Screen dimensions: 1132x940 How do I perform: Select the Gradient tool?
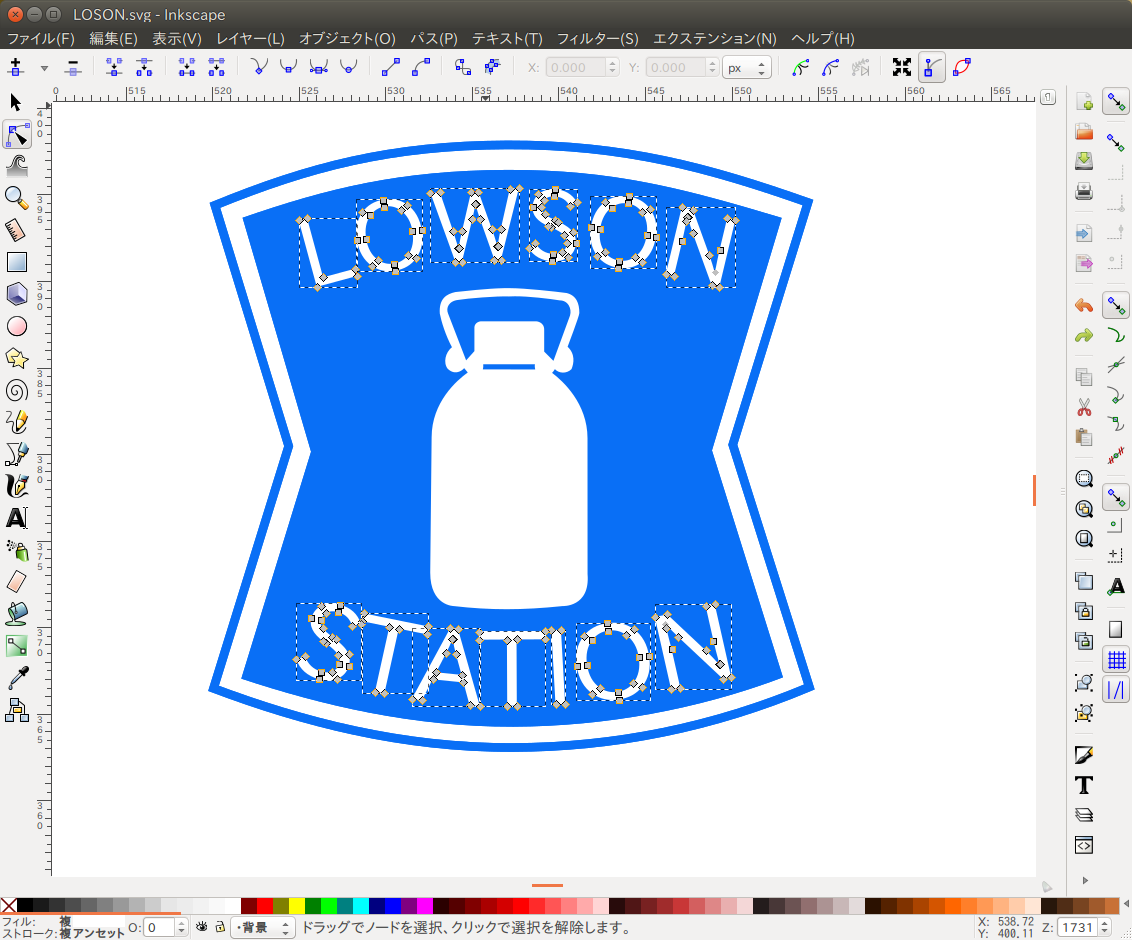click(x=17, y=645)
